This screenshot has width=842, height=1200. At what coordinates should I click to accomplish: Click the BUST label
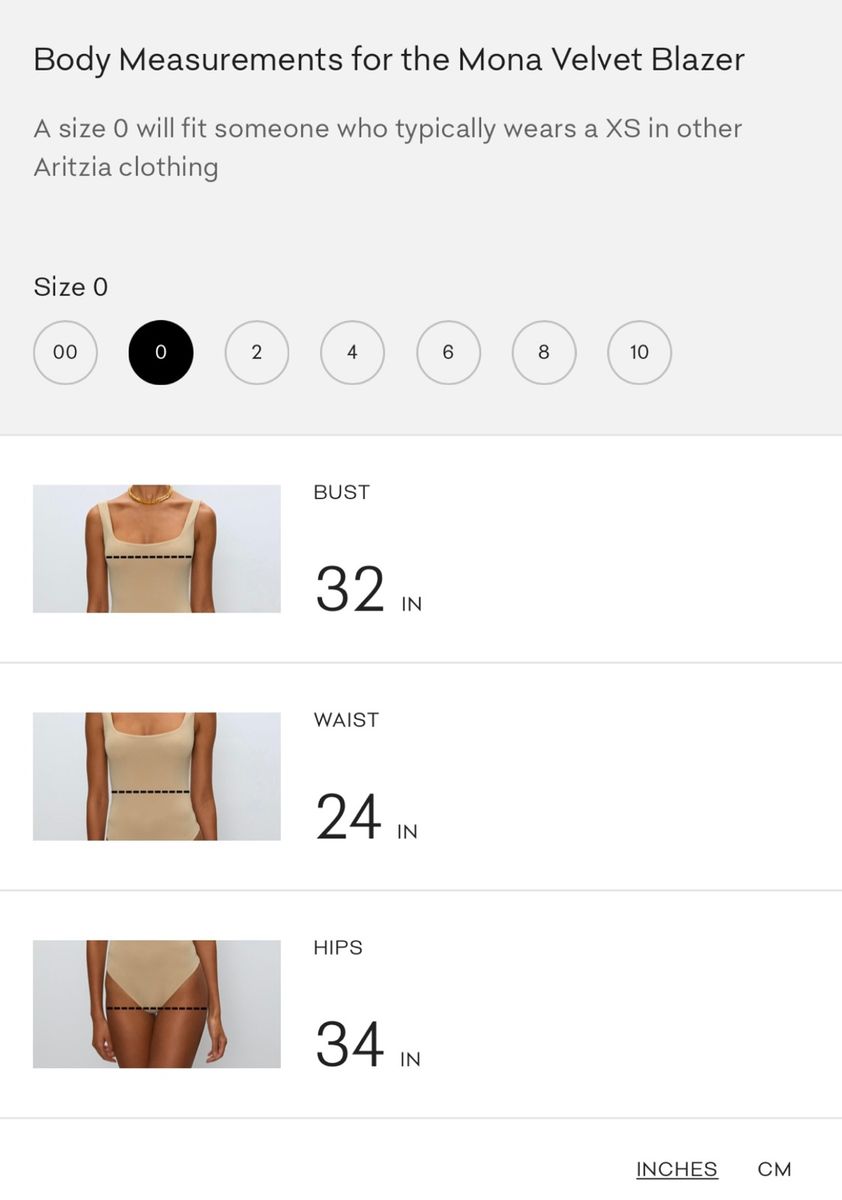pyautogui.click(x=342, y=492)
